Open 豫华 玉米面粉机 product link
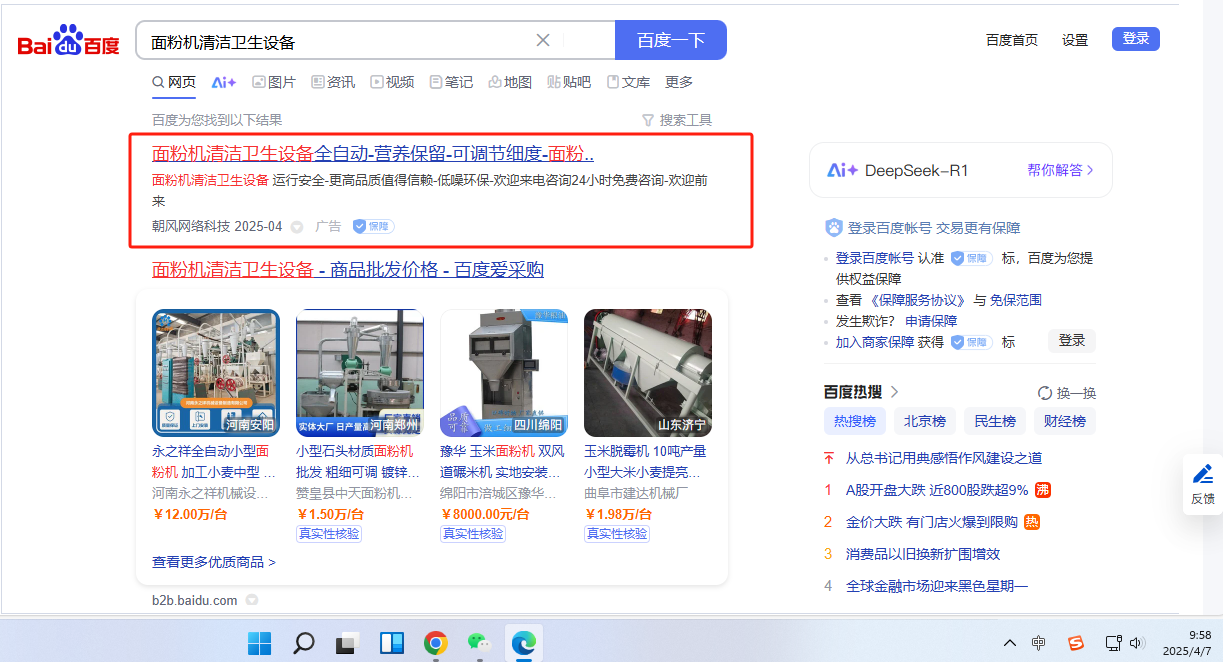 coord(502,461)
